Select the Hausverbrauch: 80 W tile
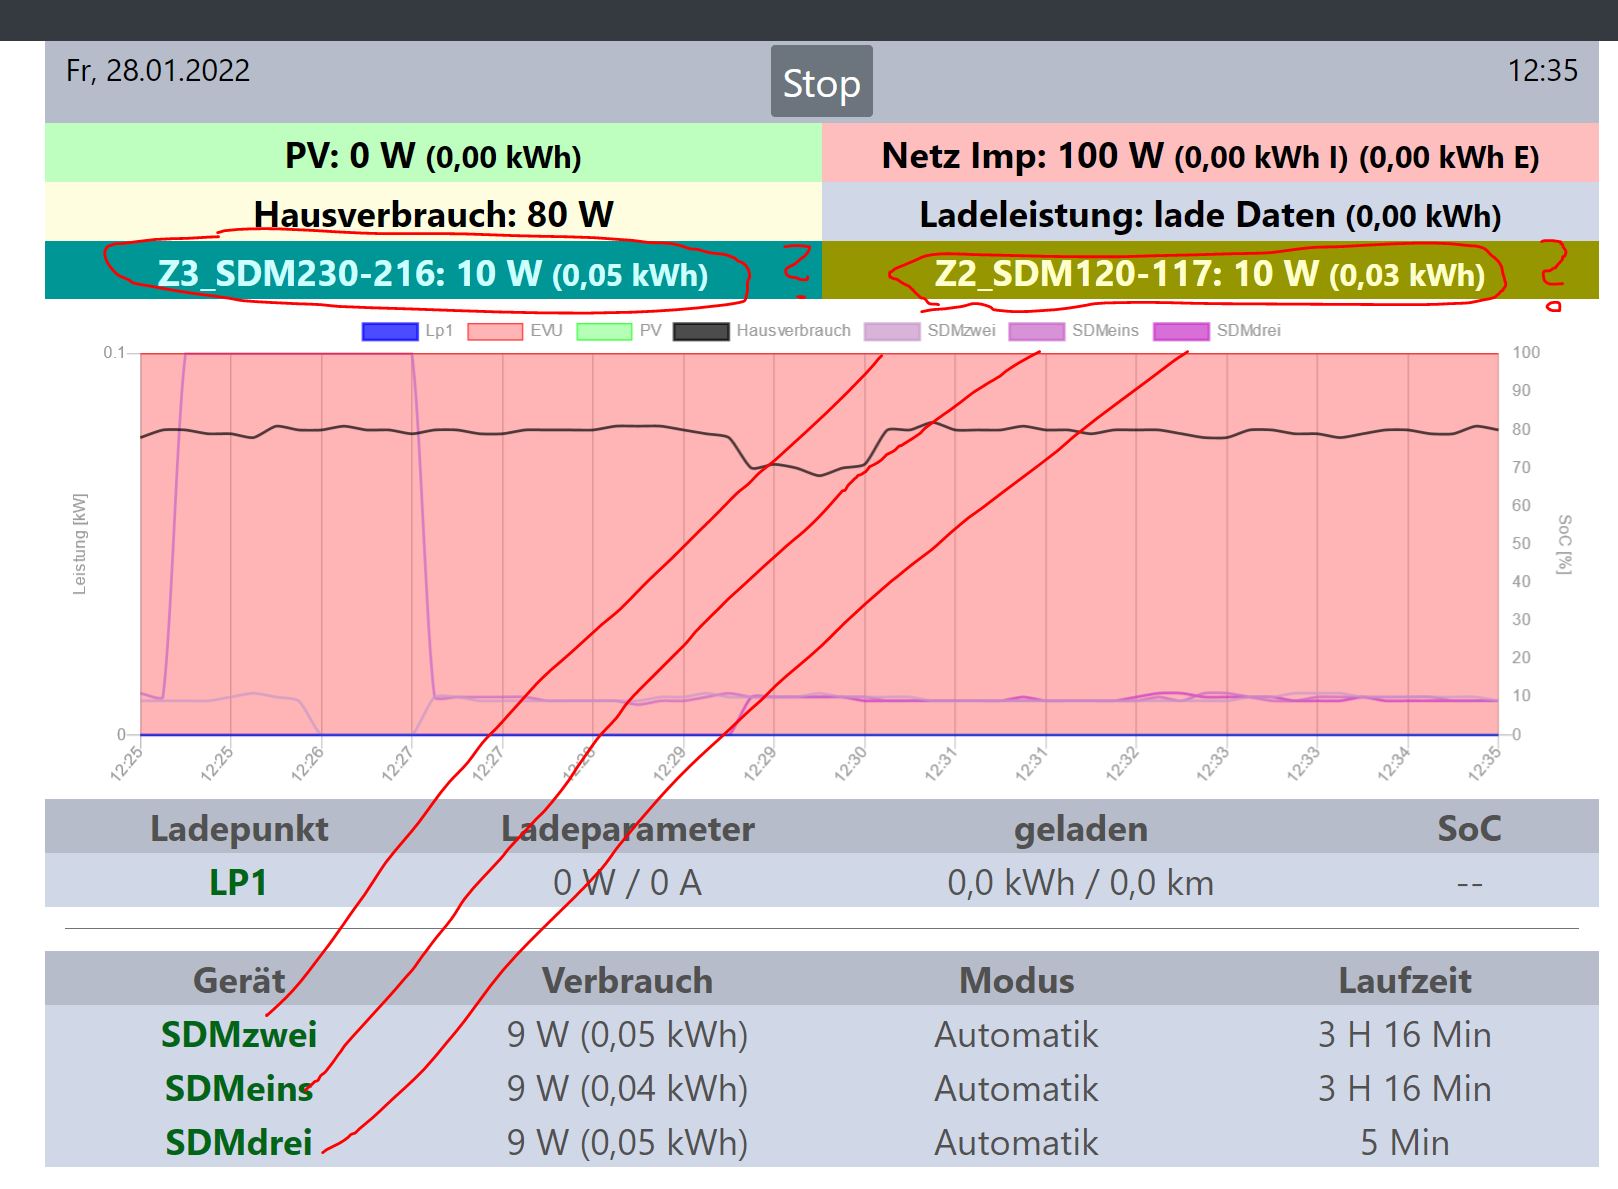Viewport: 1618px width, 1189px height. click(x=433, y=214)
